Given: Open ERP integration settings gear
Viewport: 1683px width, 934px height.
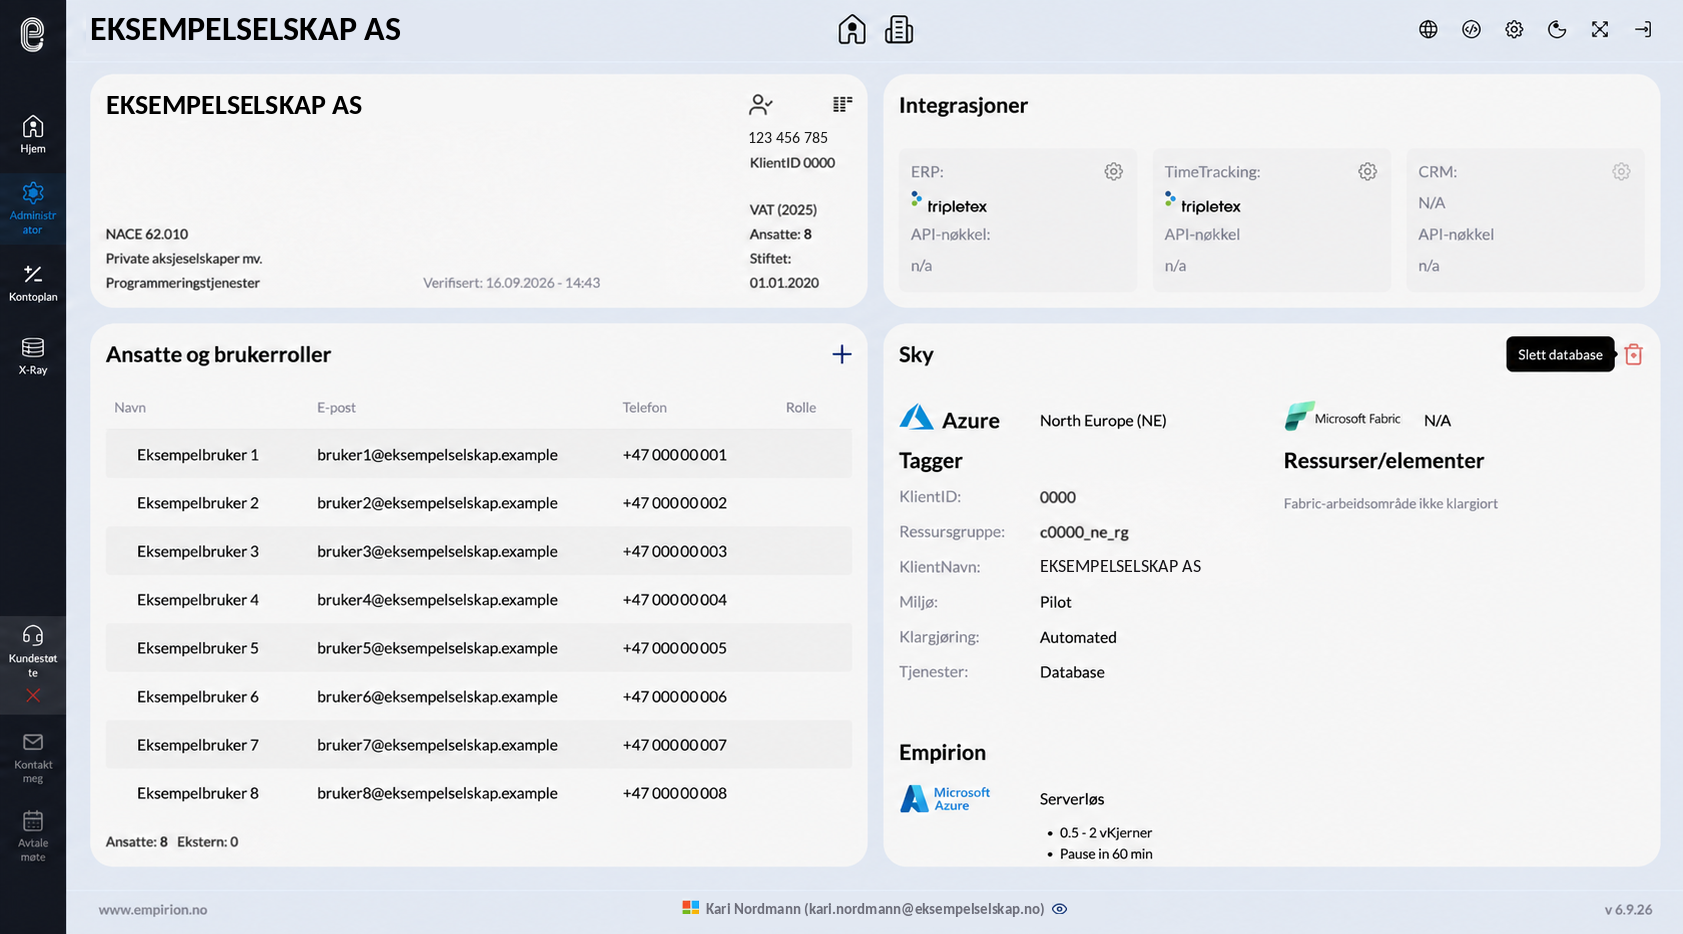Looking at the screenshot, I should (1113, 172).
